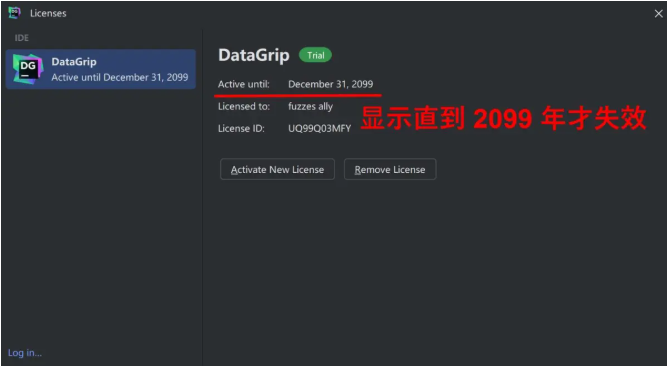The height and width of the screenshot is (367, 667).
Task: Click the DG logo in the IDE list
Action: [x=28, y=69]
